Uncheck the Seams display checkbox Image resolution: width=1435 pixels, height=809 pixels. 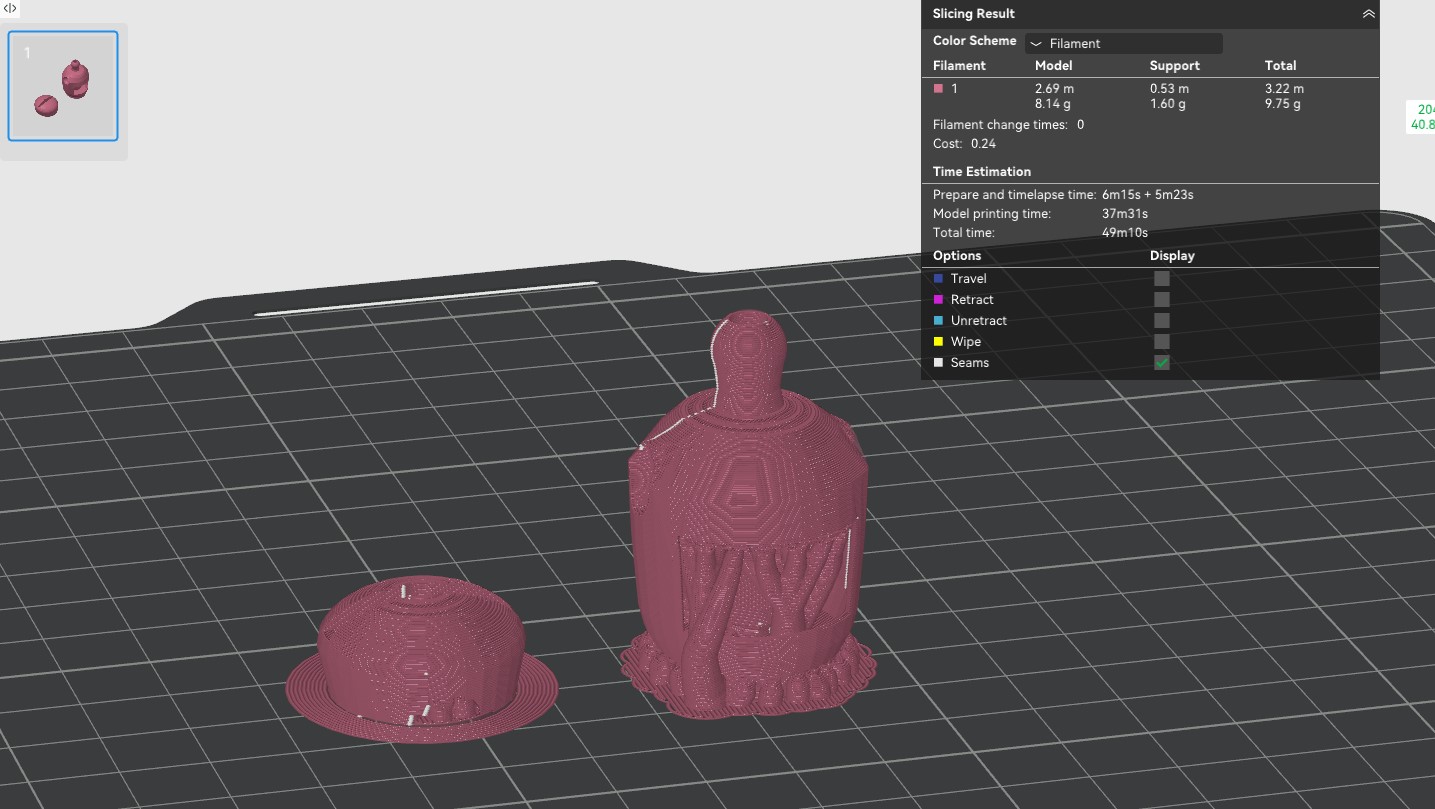point(1161,363)
